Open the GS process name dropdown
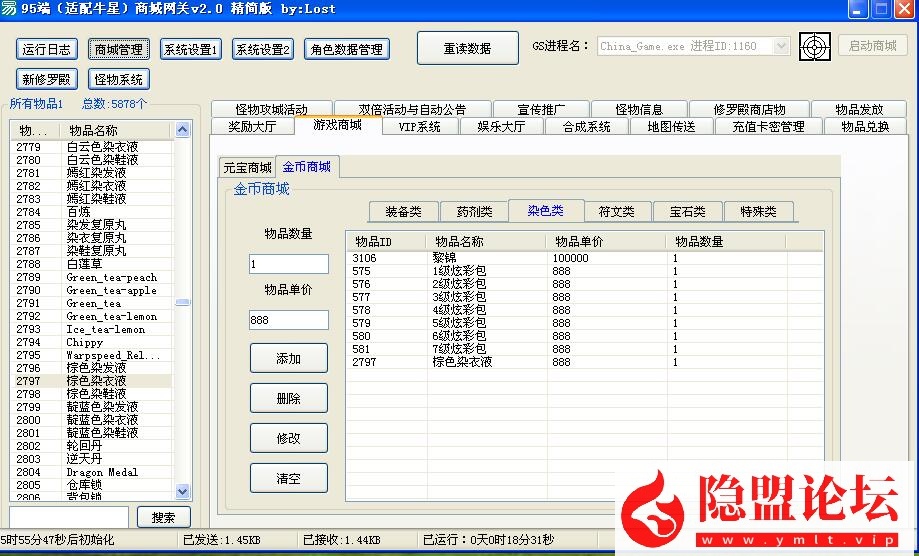919x556 pixels. (781, 47)
